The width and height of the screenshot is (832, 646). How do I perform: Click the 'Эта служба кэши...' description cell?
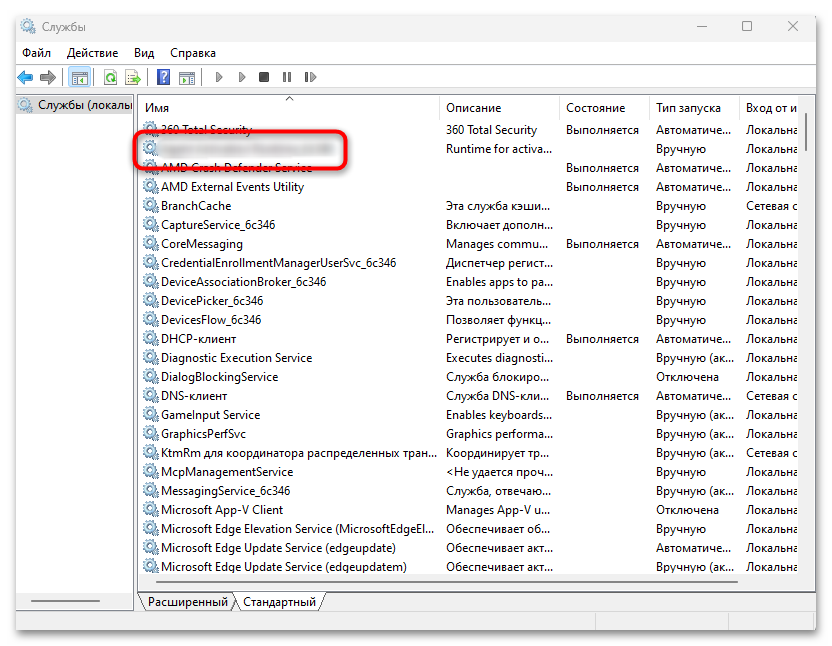click(x=498, y=205)
